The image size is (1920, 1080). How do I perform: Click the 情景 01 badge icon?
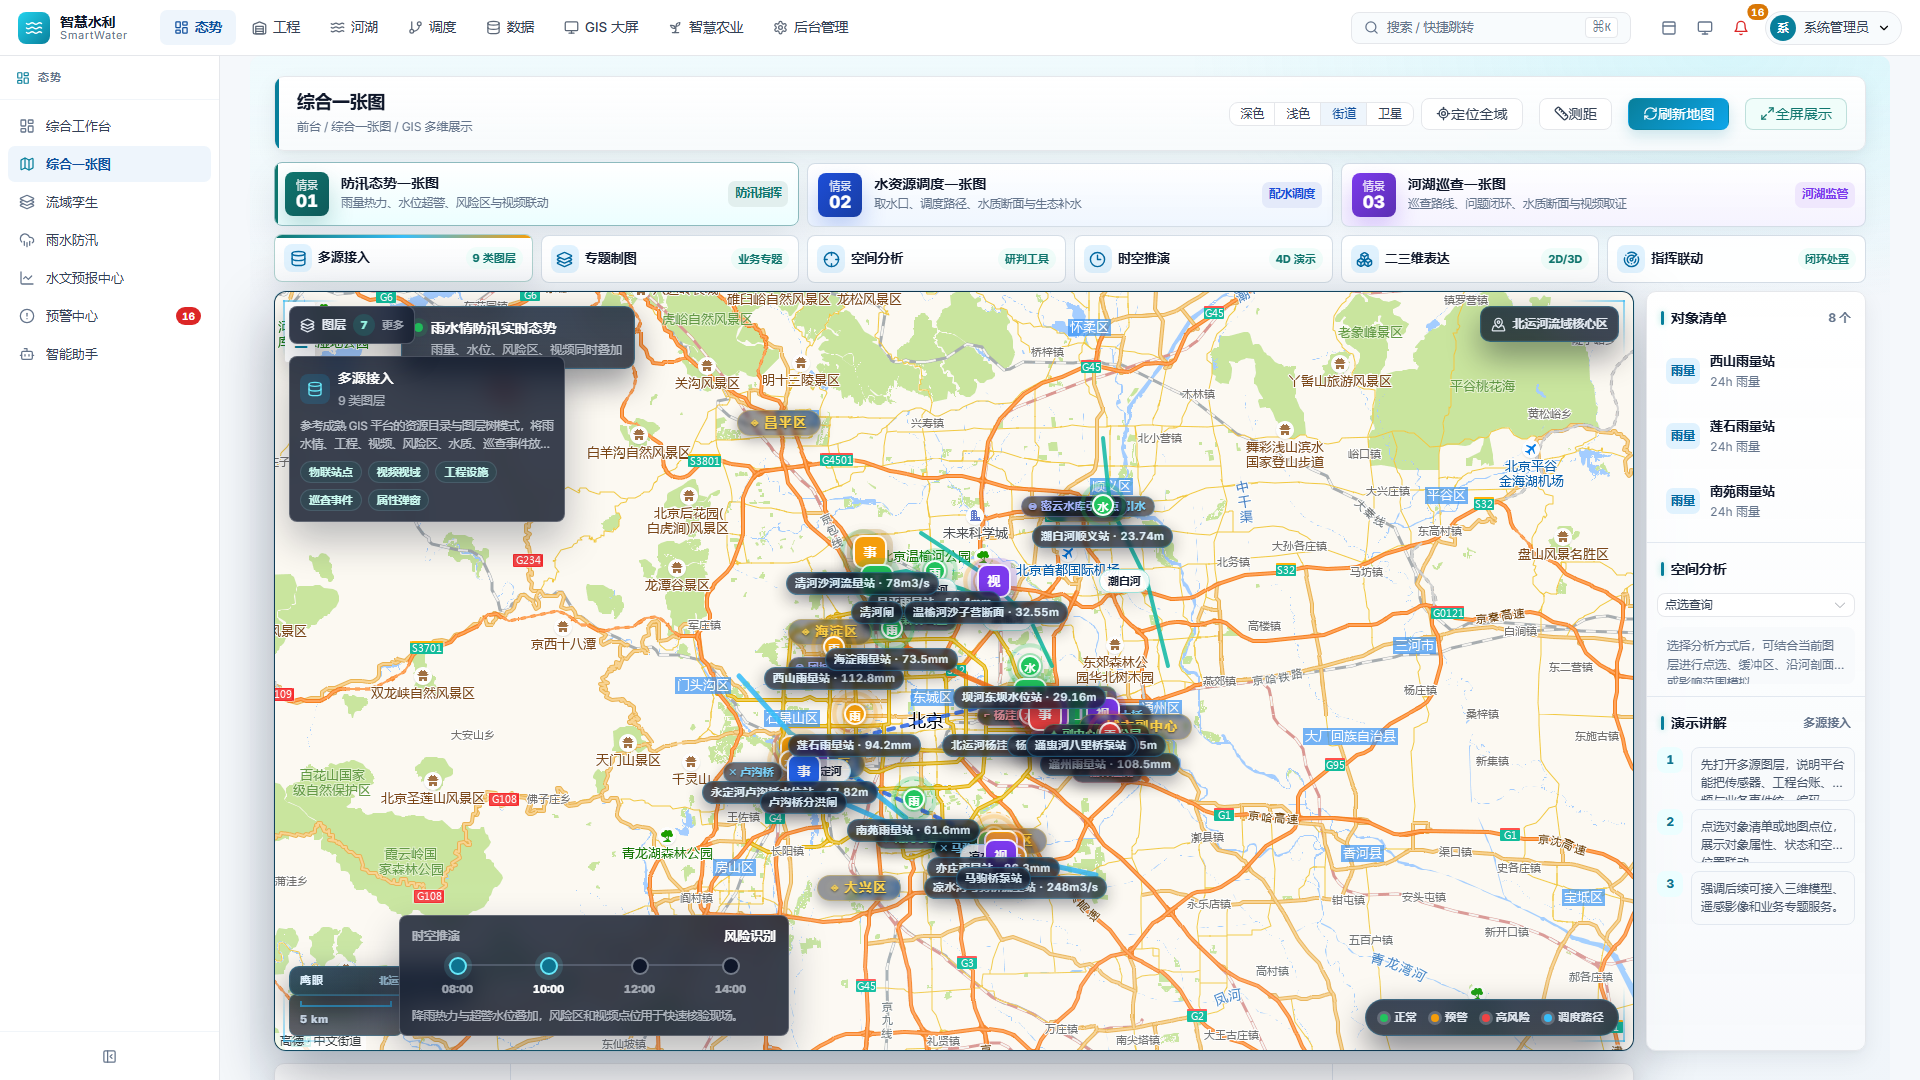(x=307, y=194)
